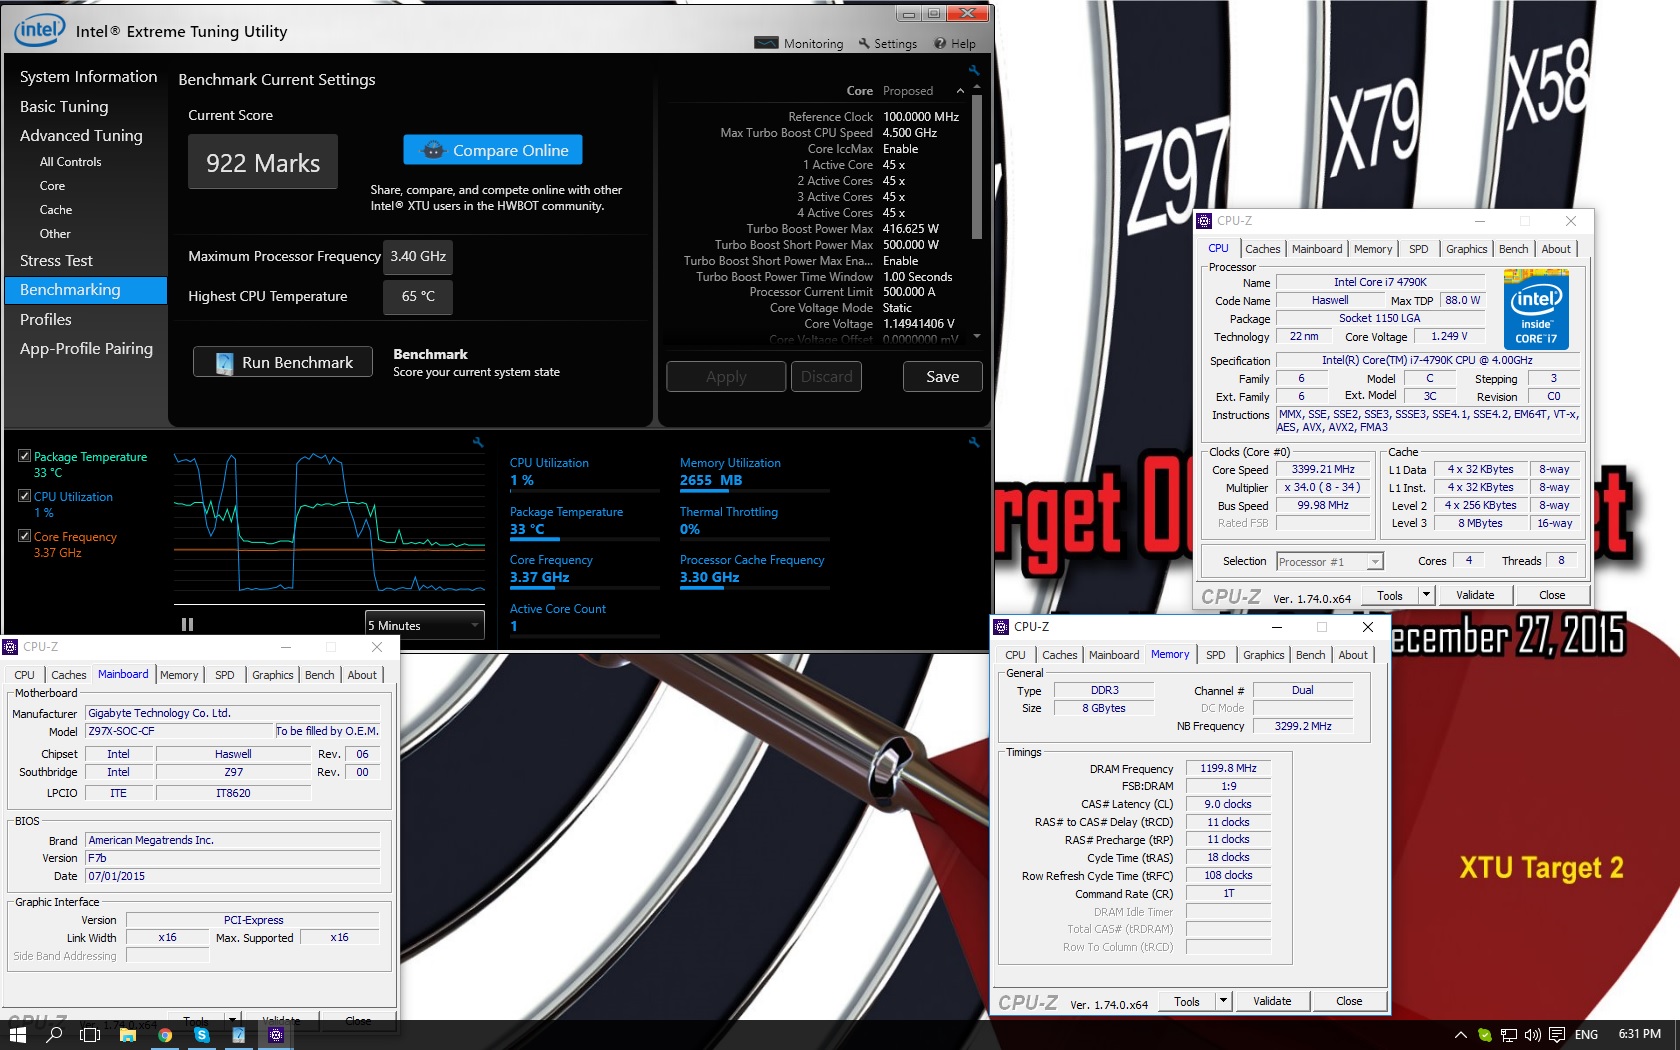The image size is (1680, 1050).
Task: Uncheck the CPU Utilization graph checkbox
Action: (25, 496)
